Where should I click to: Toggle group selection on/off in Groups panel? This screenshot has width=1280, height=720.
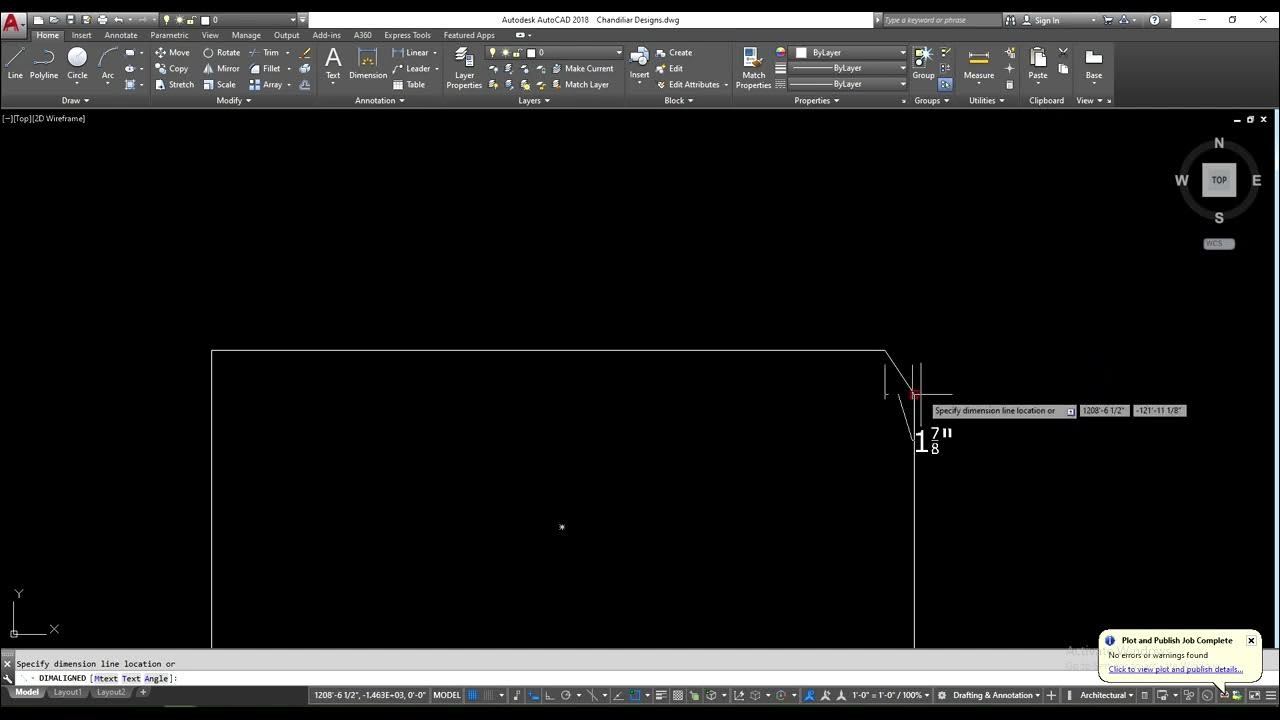(x=945, y=85)
